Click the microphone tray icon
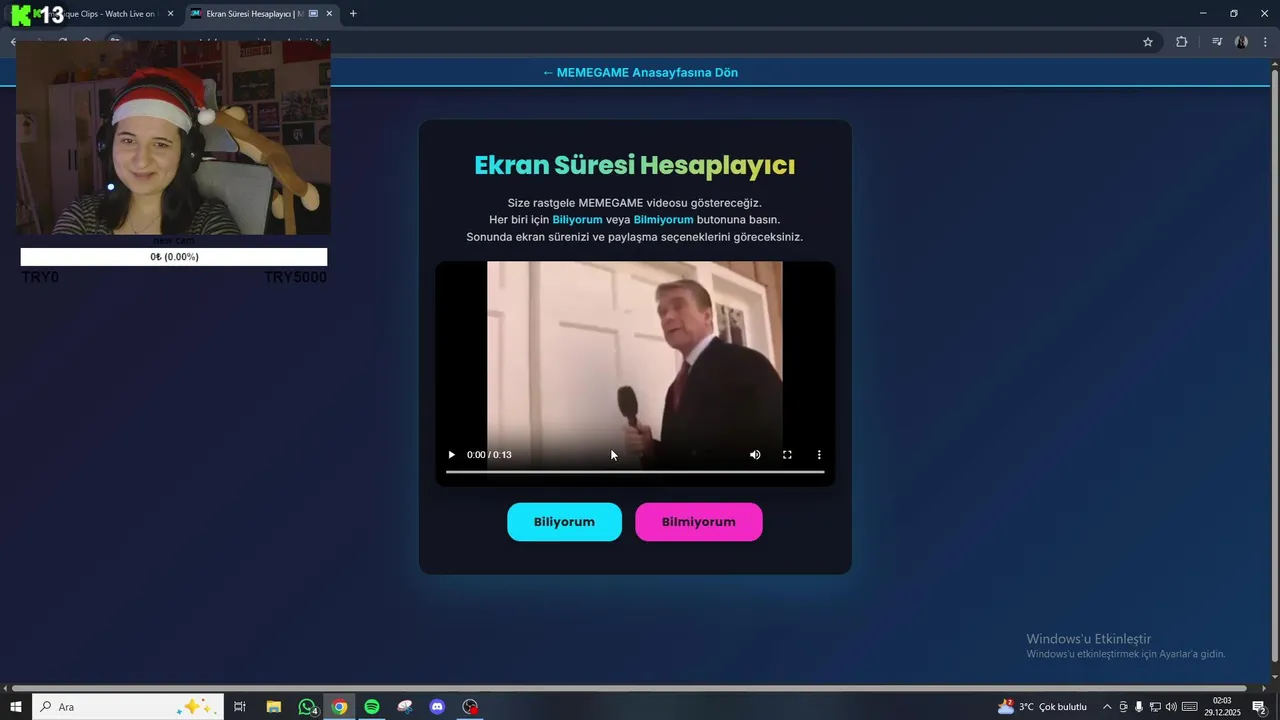This screenshot has height=720, width=1280. point(1139,707)
